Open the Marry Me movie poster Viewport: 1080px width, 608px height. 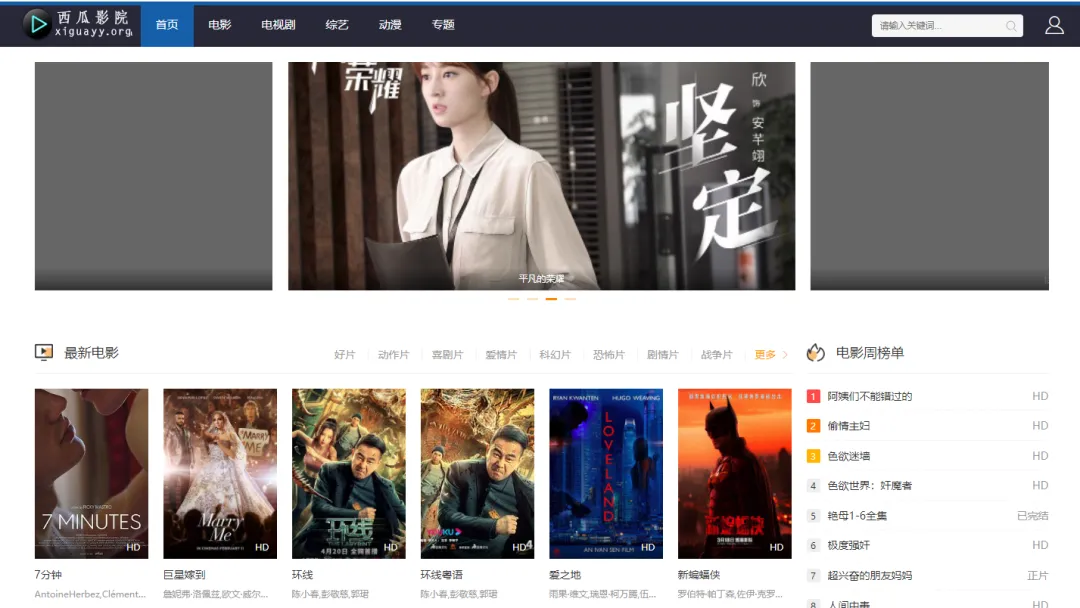(x=220, y=473)
